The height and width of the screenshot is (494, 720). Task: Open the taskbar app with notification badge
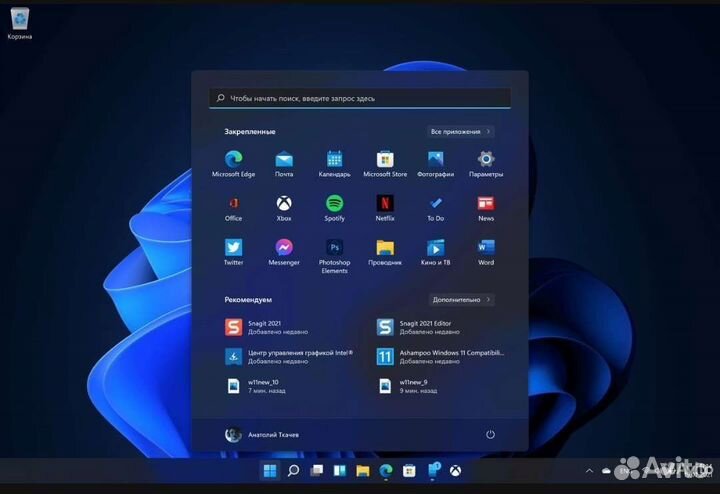433,471
